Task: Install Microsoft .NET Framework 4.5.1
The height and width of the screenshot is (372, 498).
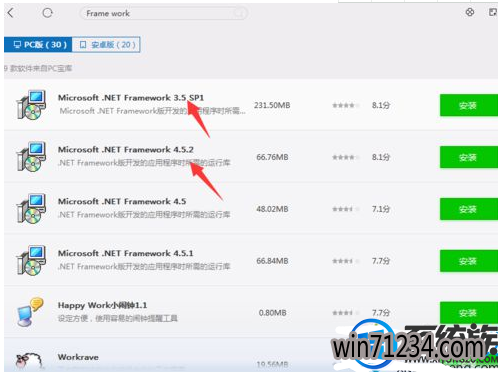Action: click(x=469, y=261)
